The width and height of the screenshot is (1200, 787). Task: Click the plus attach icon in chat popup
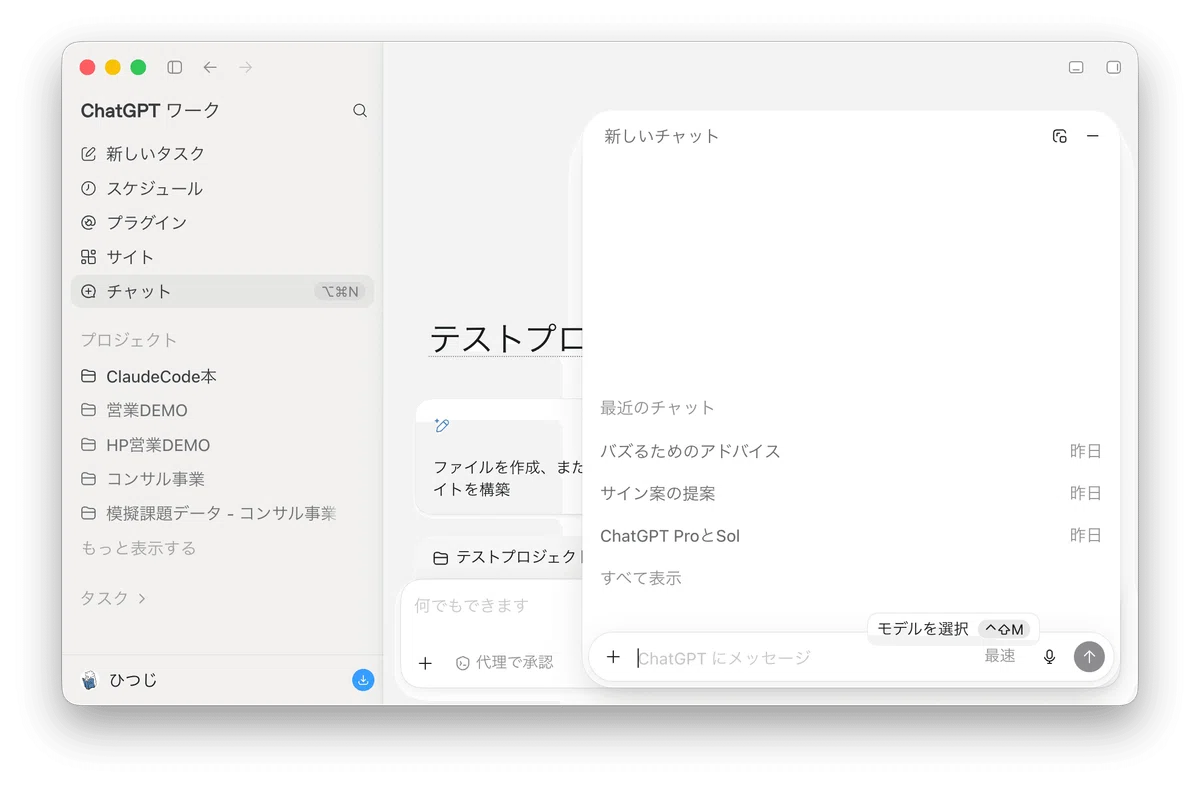[x=614, y=657]
